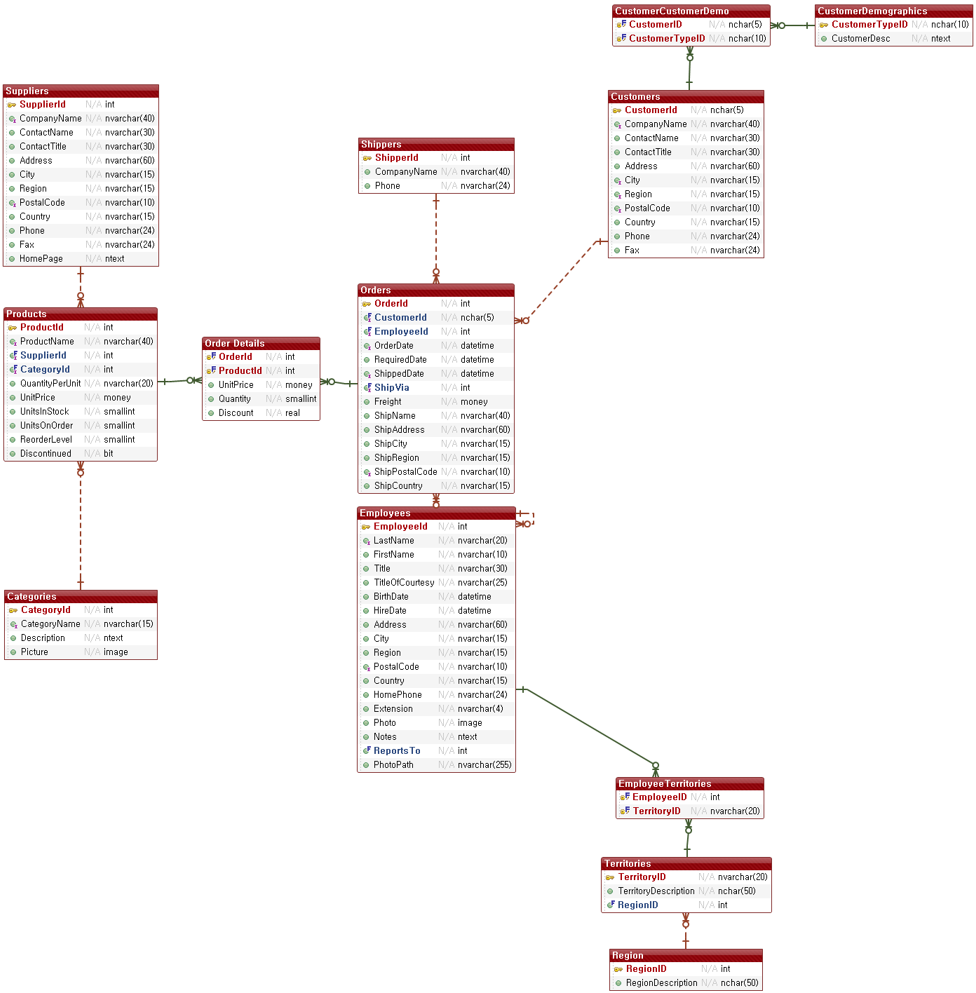
Task: Click the ReportsTo foreign key icon in Employees
Action: 365,750
